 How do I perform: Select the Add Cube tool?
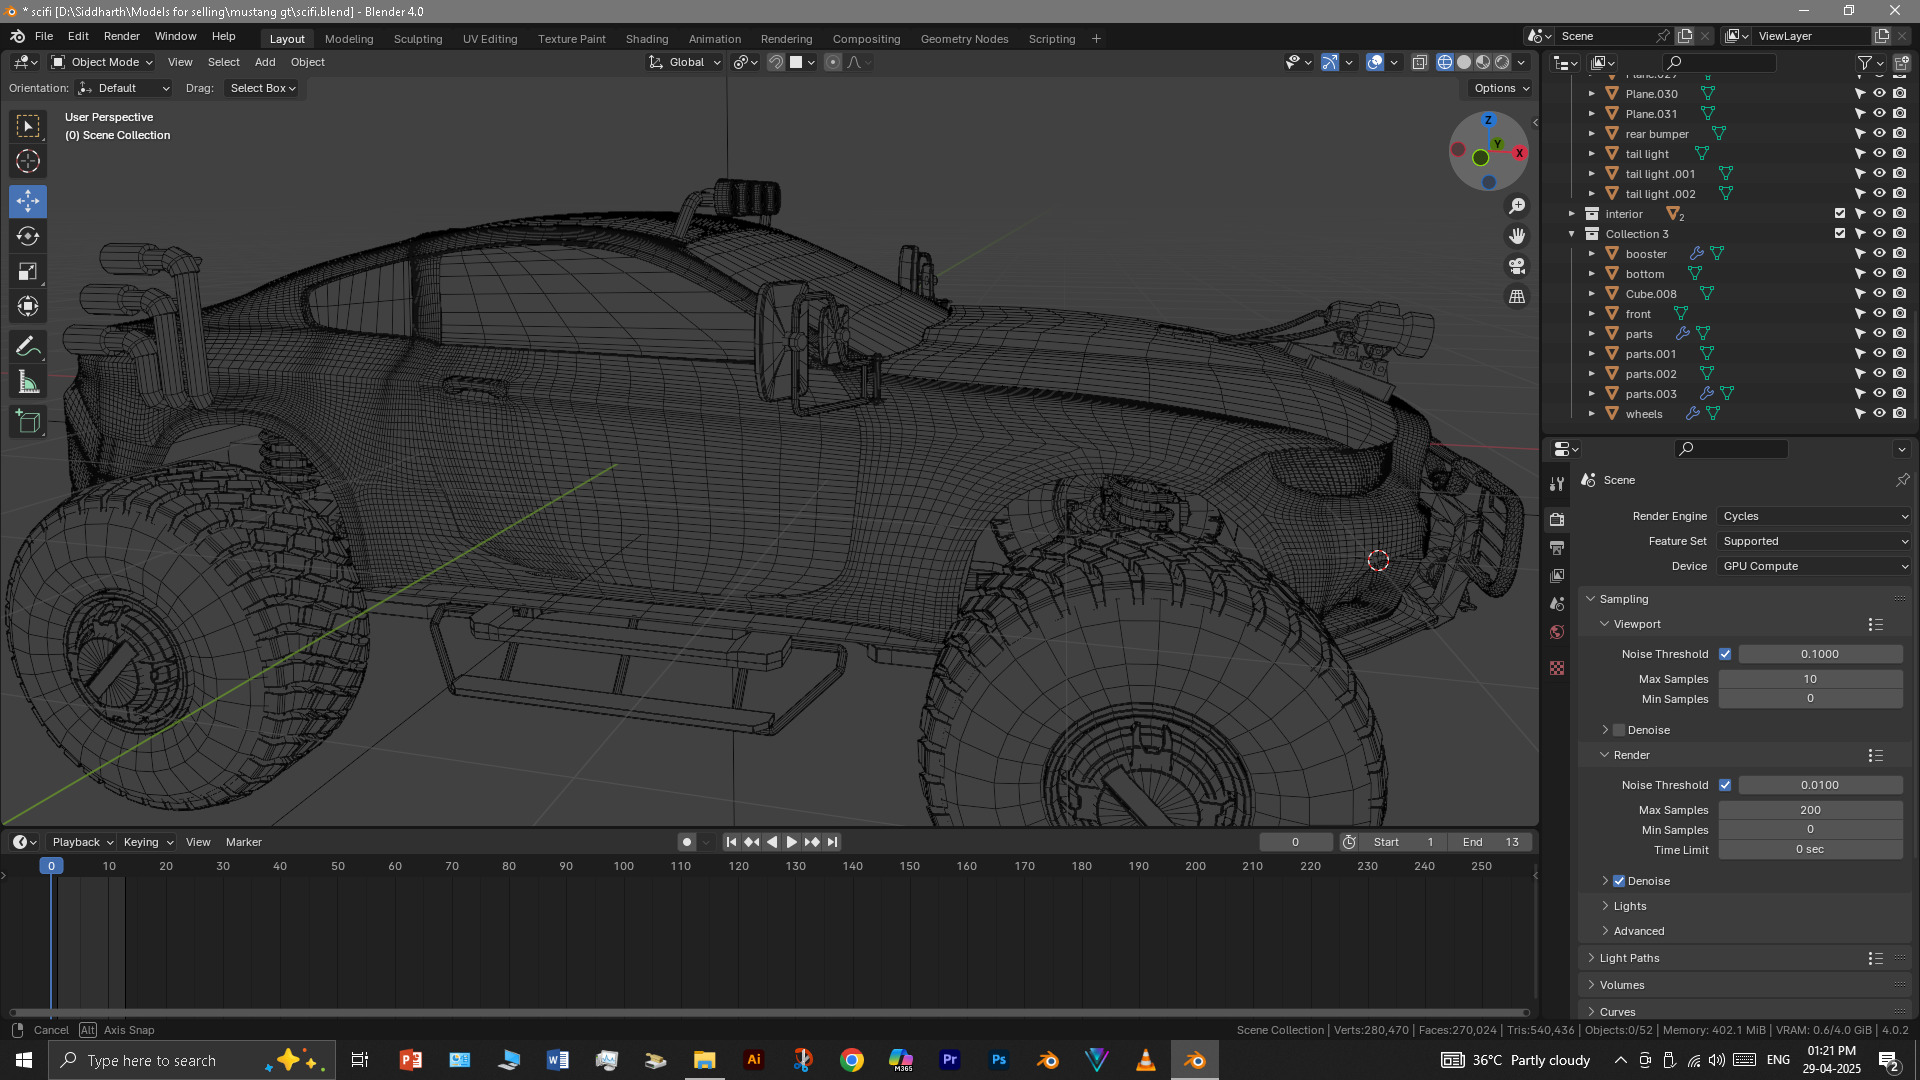pyautogui.click(x=28, y=422)
